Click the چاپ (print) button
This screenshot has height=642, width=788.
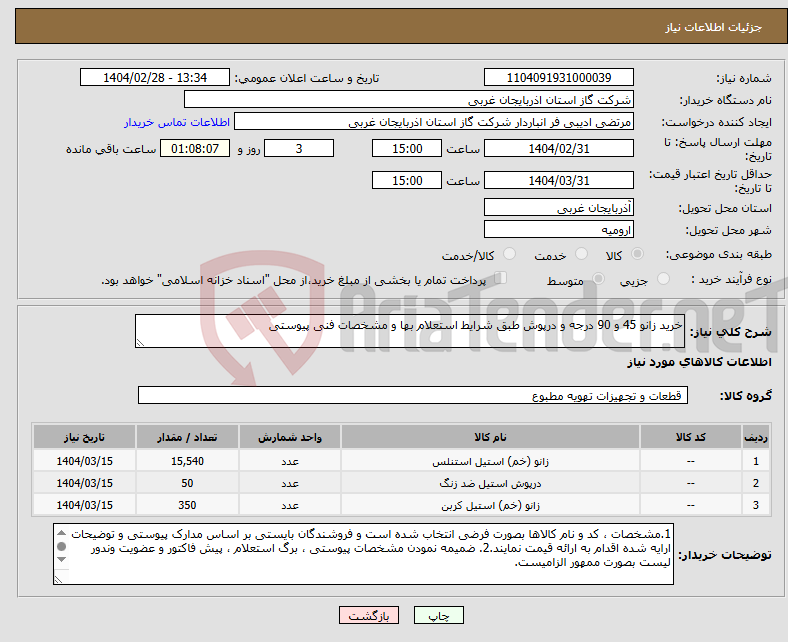(438, 615)
